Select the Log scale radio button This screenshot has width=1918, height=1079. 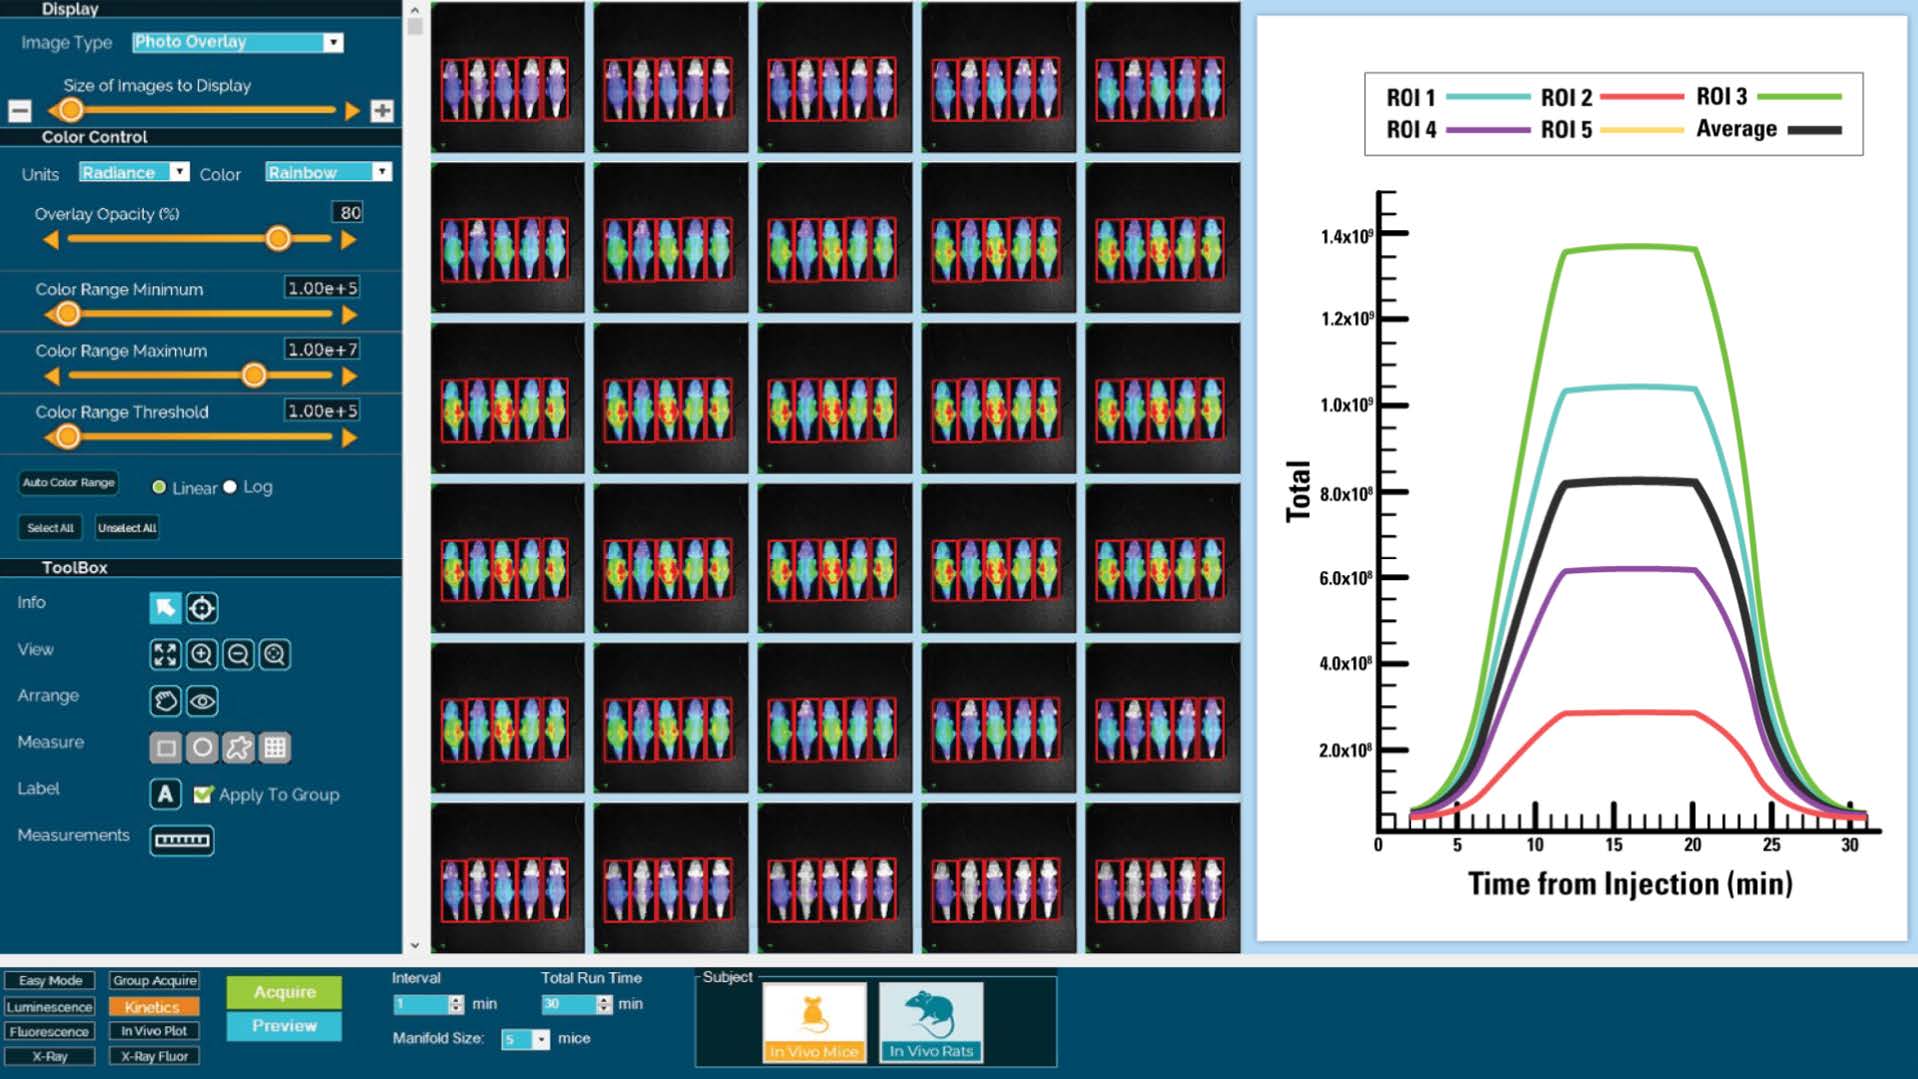(230, 487)
